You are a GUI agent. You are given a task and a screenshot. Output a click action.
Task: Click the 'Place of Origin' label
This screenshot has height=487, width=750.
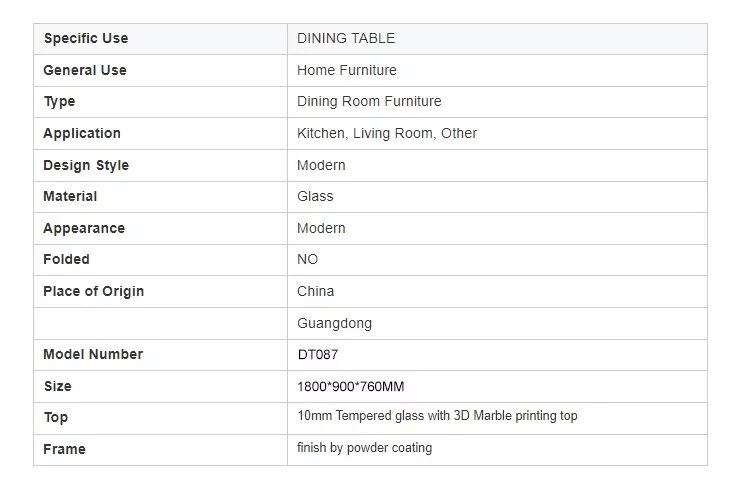94,291
